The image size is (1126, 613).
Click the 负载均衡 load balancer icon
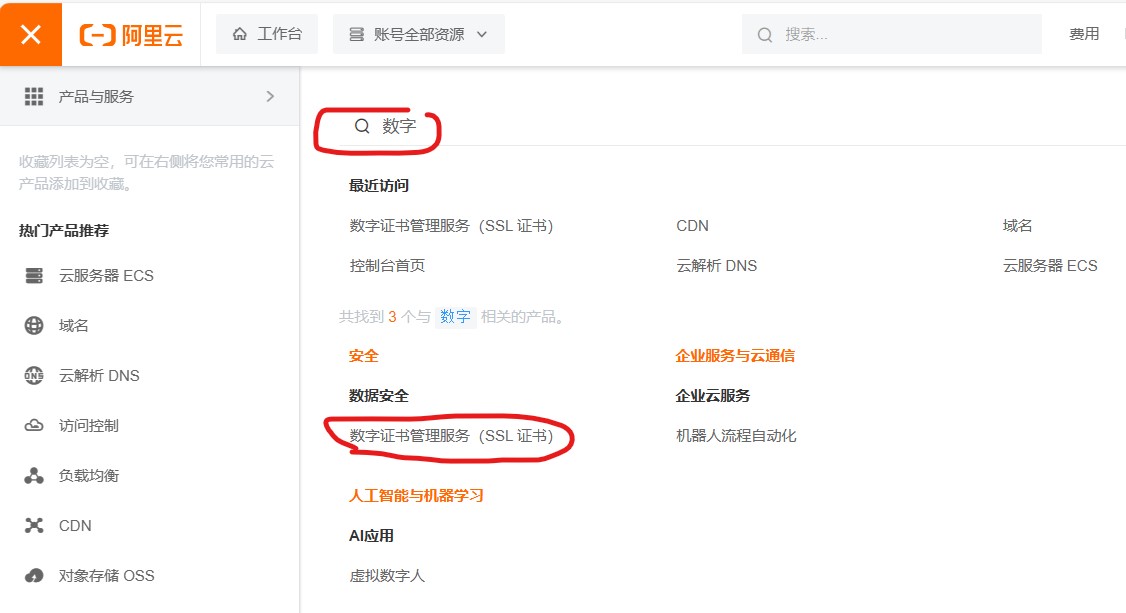pos(34,476)
